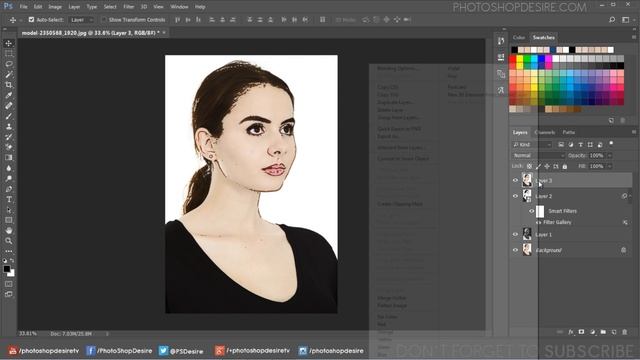640x360 pixels.
Task: Open the Layers panel flyout menu
Action: point(633,132)
